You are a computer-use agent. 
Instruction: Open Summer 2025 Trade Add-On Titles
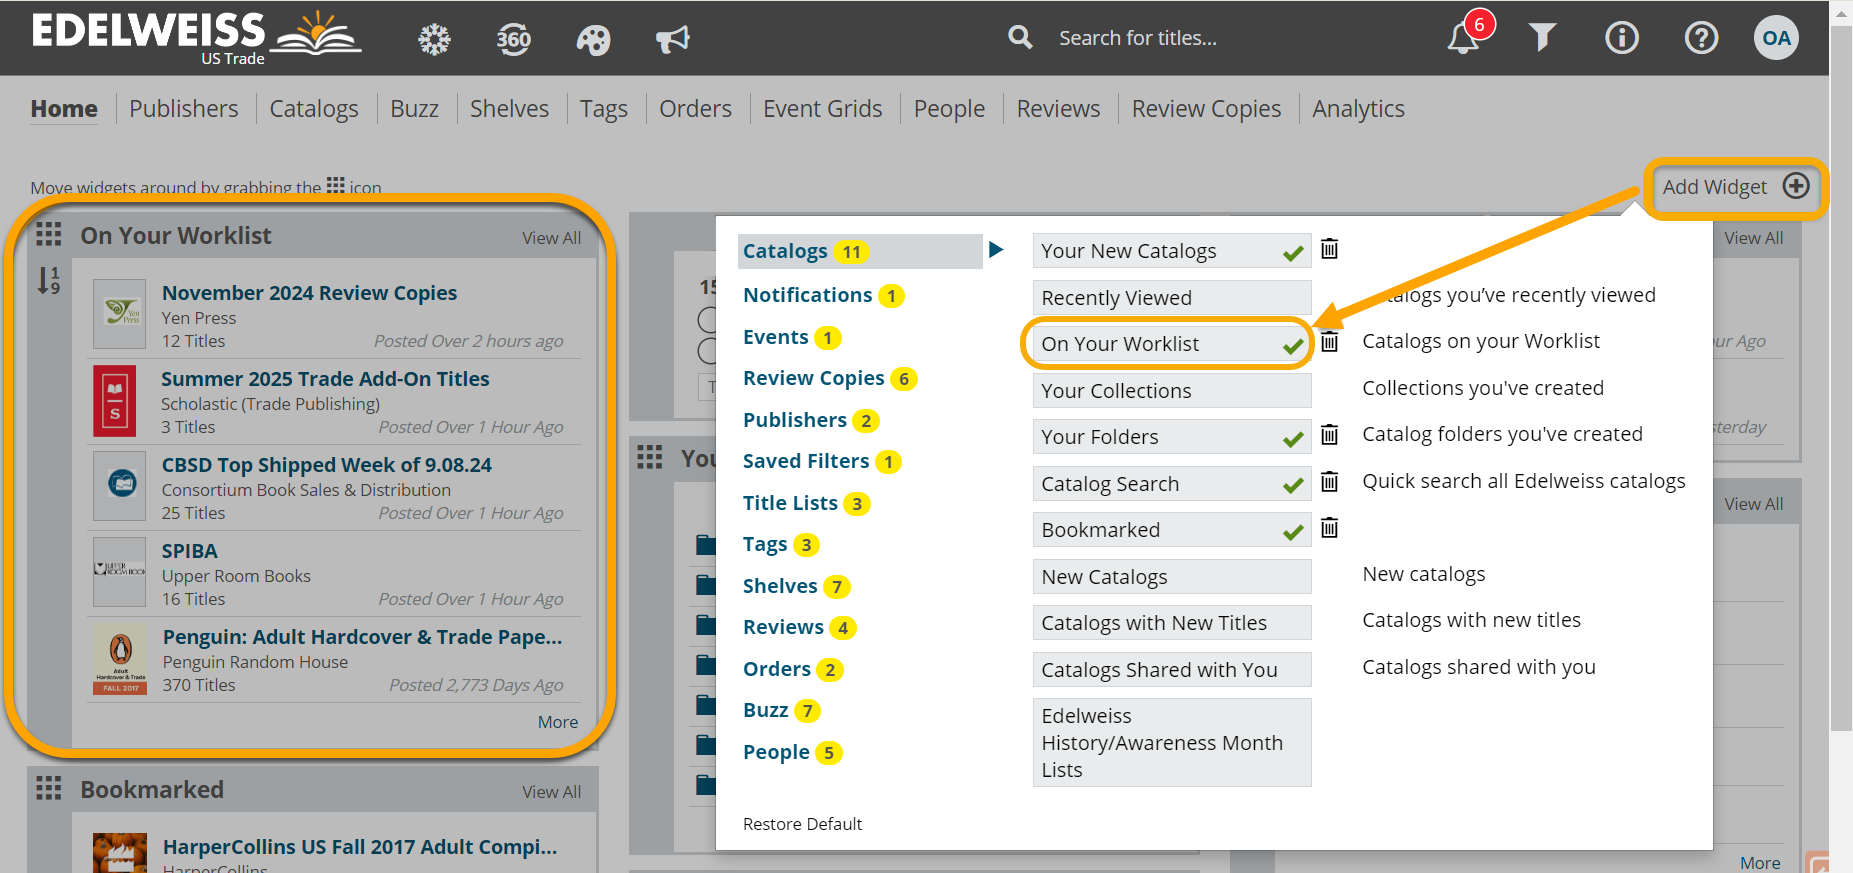coord(325,379)
